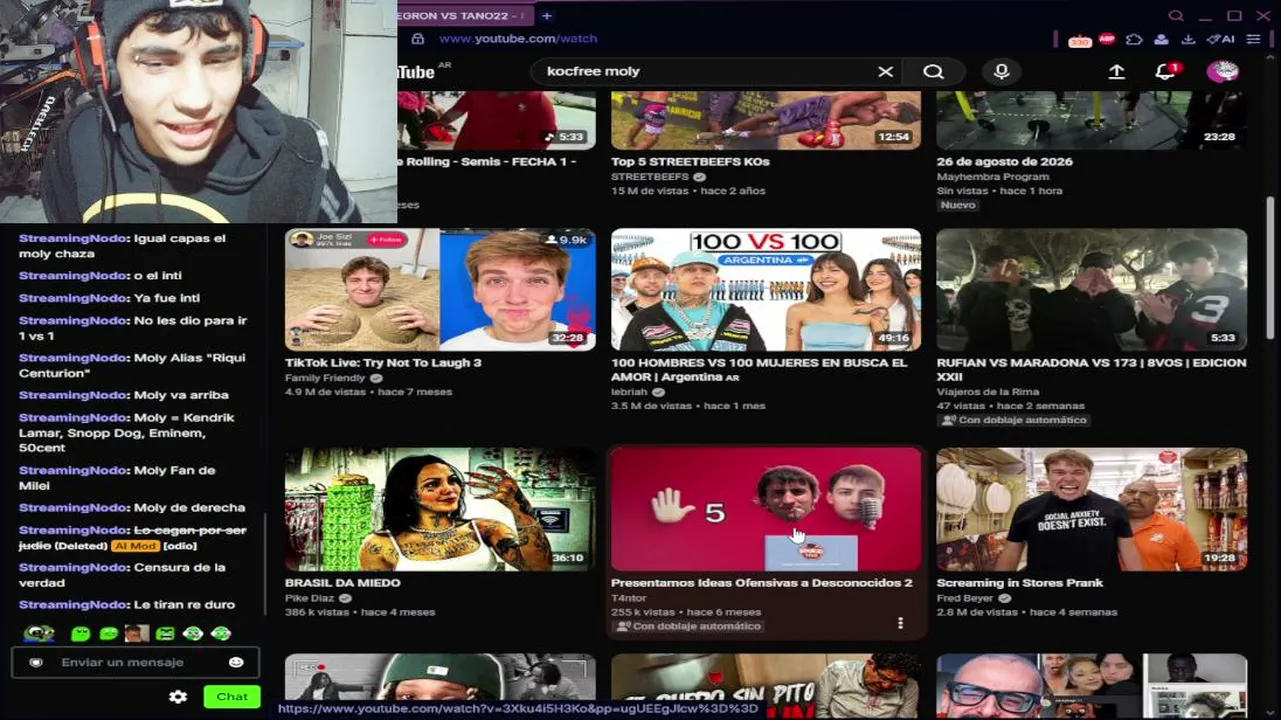Open the Iebriah channel link

click(630, 392)
